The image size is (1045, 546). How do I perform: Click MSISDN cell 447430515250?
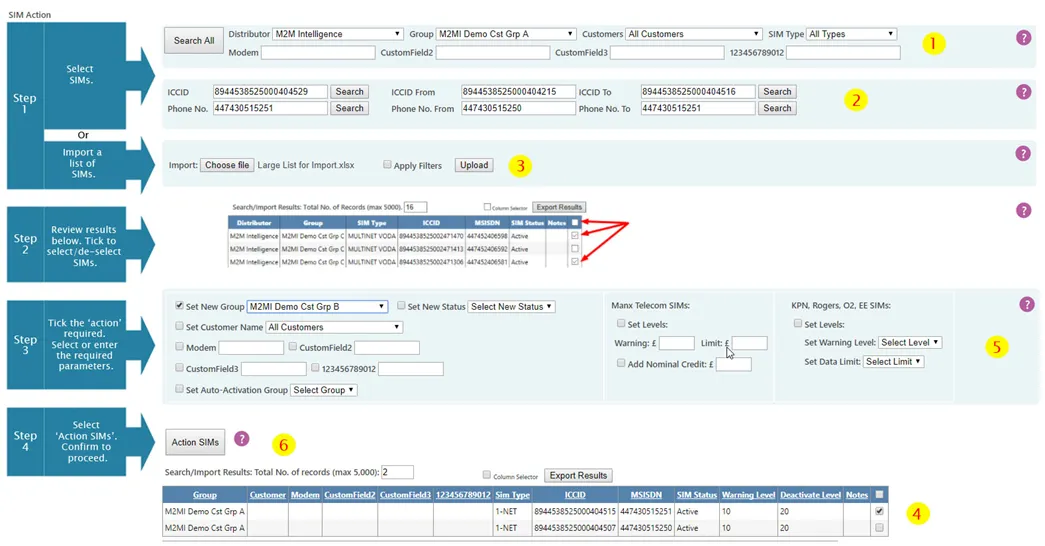coord(645,528)
